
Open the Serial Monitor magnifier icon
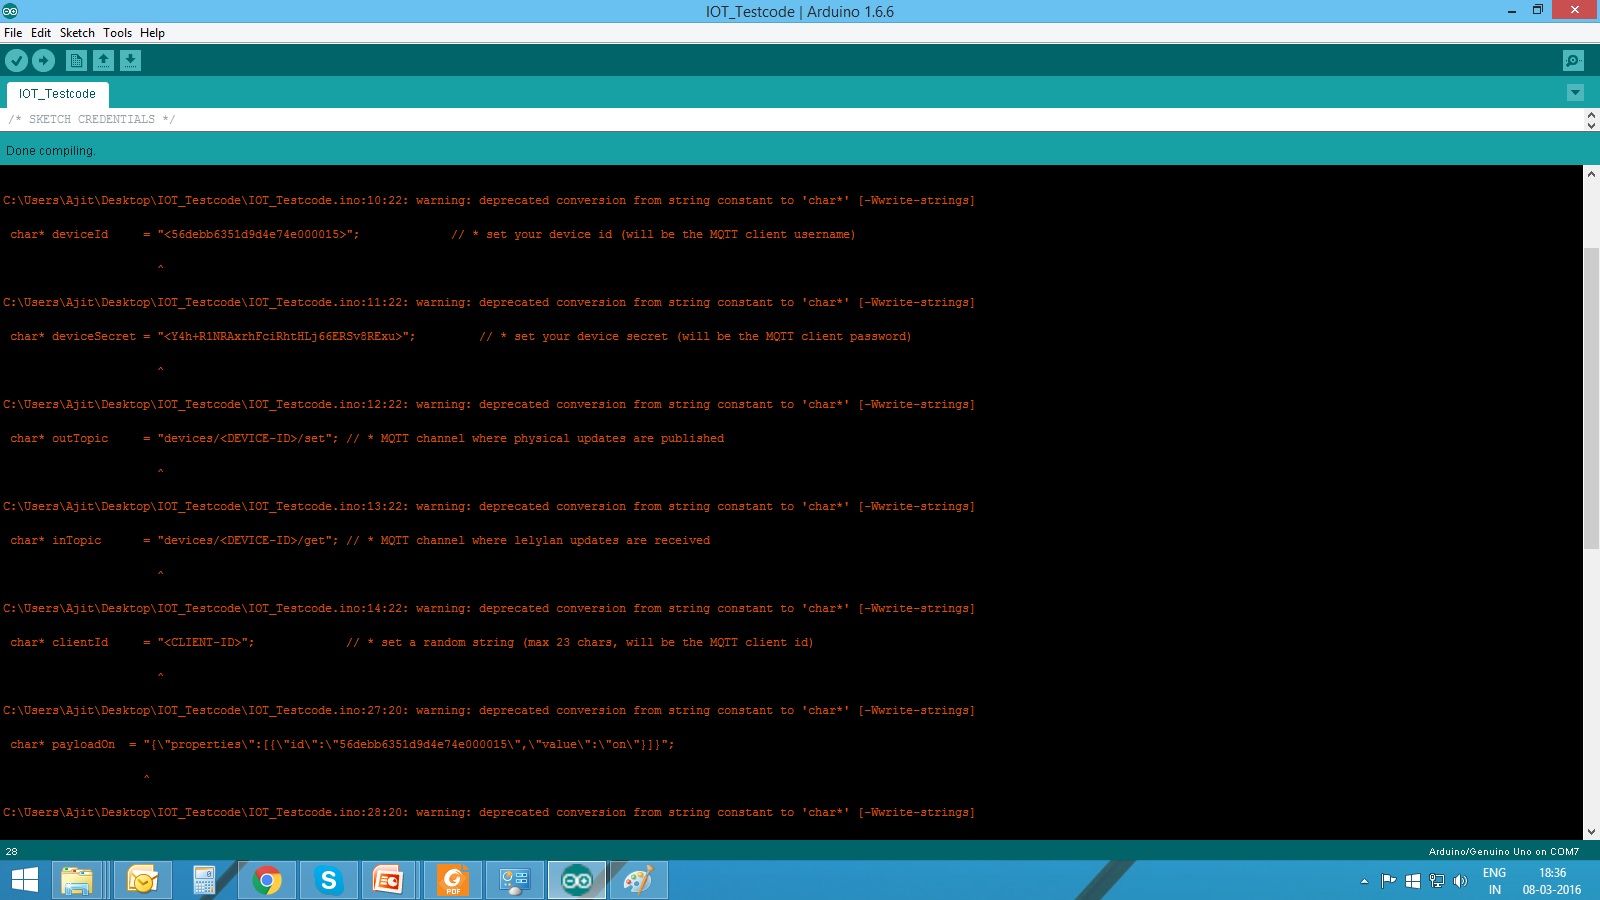coord(1573,61)
